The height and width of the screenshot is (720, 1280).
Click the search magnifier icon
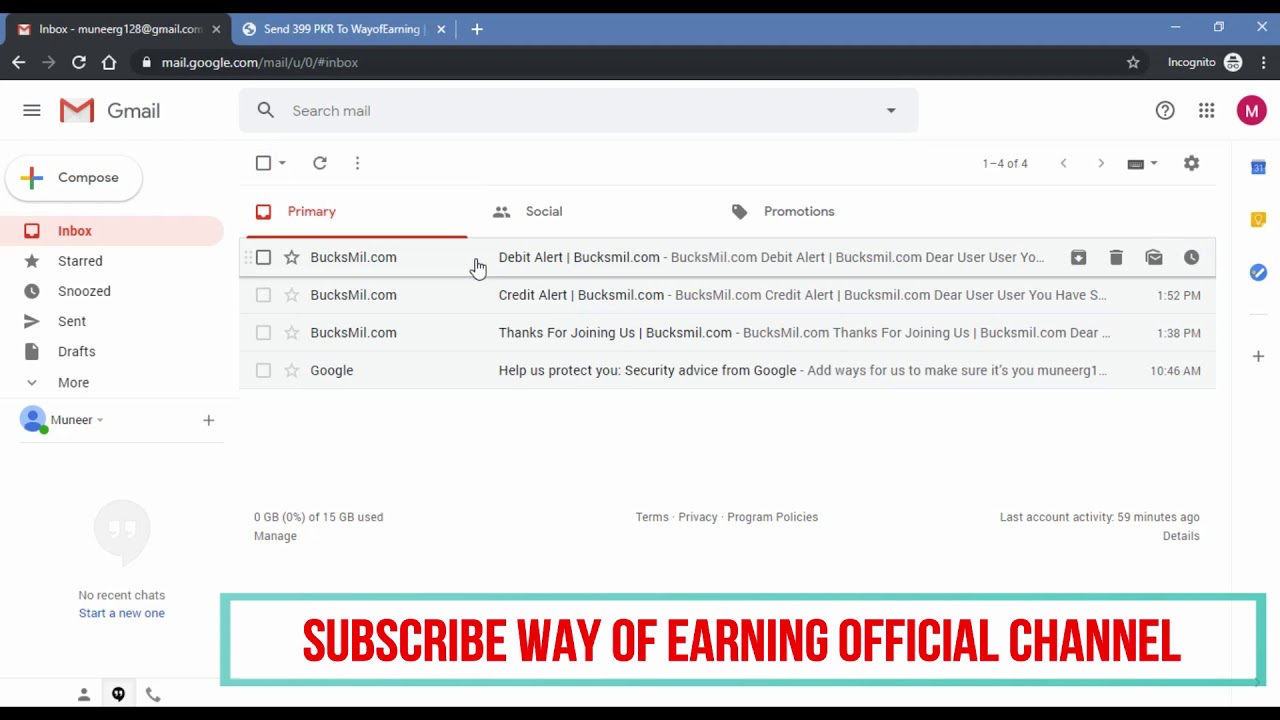tap(265, 111)
